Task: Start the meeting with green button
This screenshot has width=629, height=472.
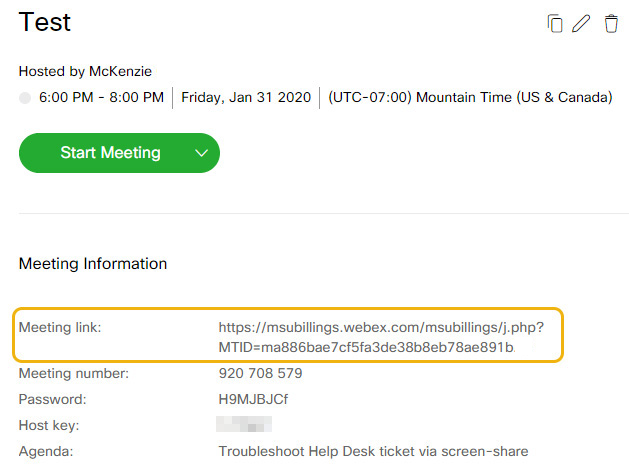Action: [110, 153]
